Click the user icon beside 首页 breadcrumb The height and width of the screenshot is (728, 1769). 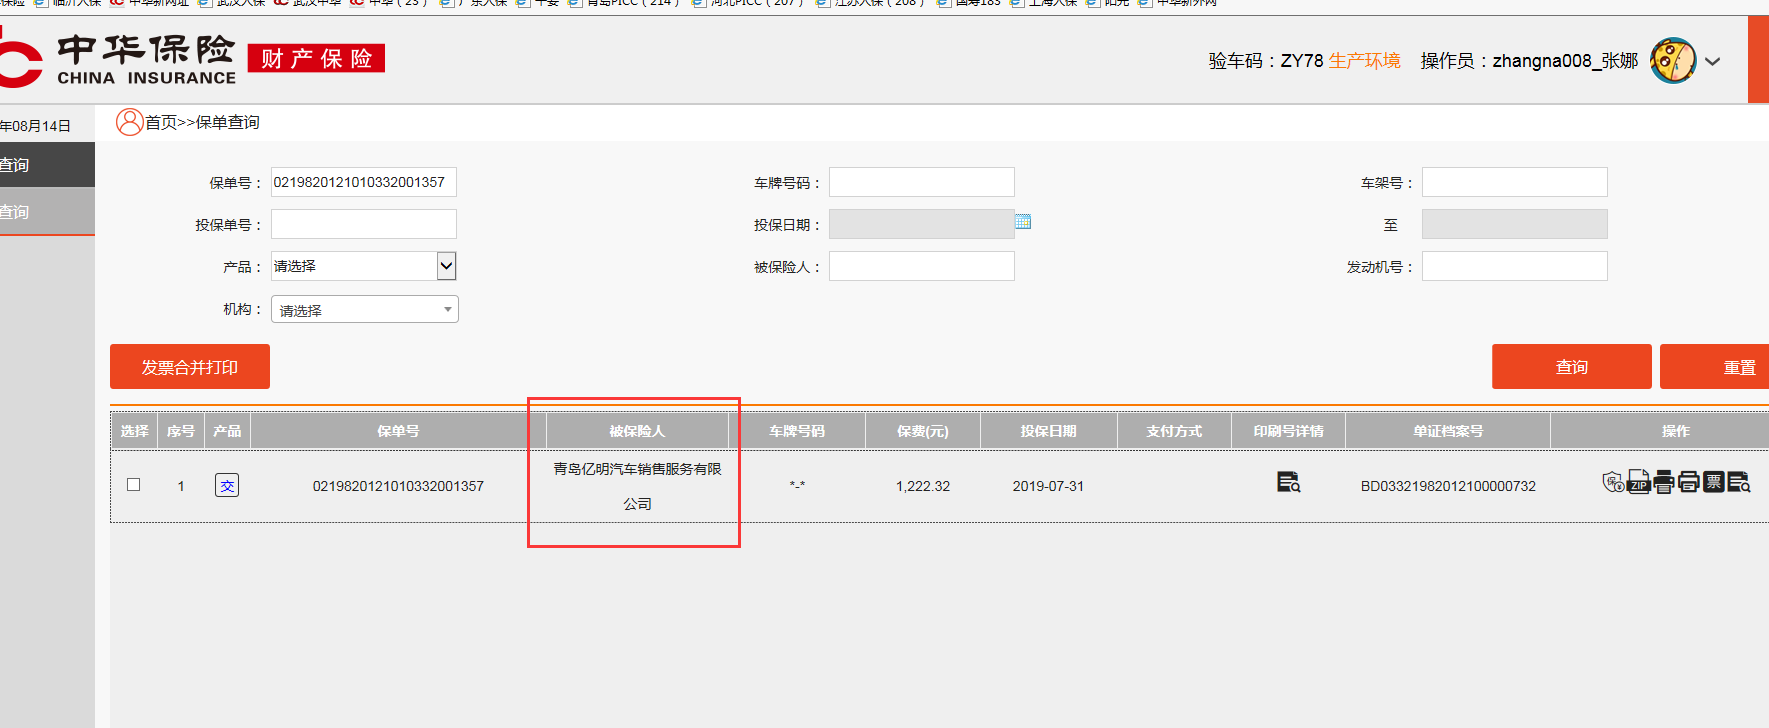[x=130, y=122]
